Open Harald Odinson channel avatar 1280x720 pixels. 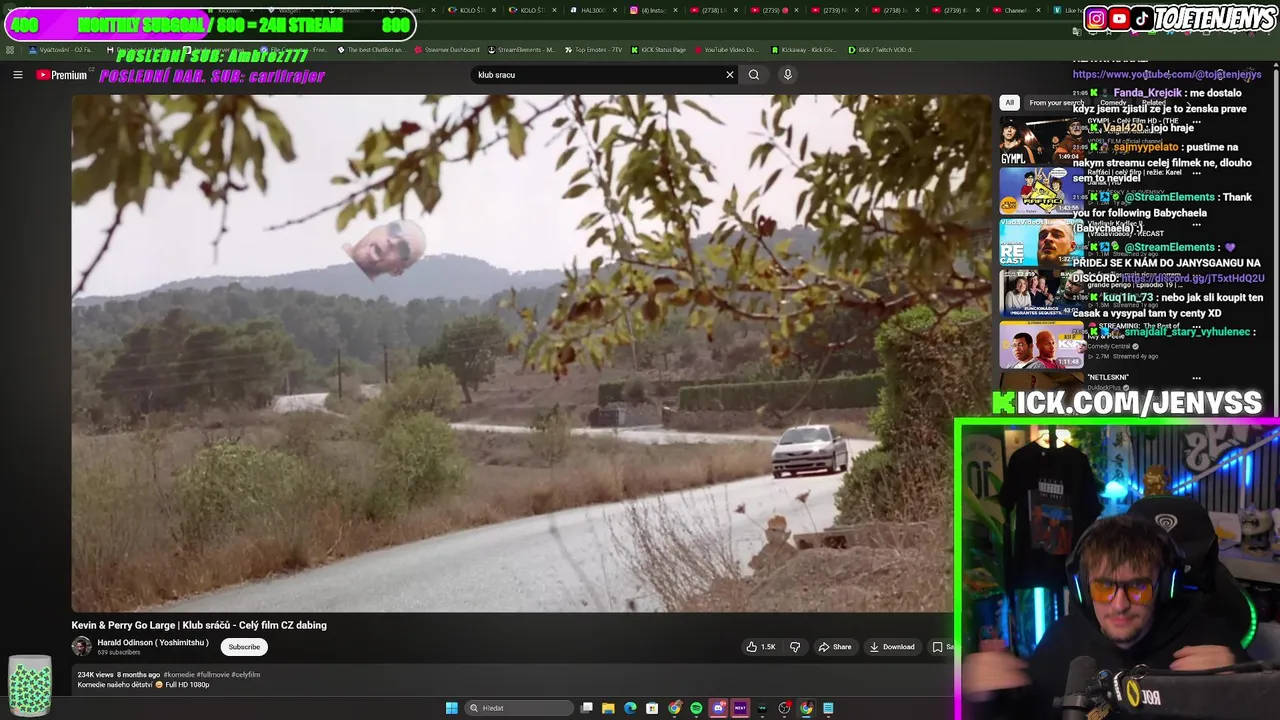pyautogui.click(x=81, y=647)
